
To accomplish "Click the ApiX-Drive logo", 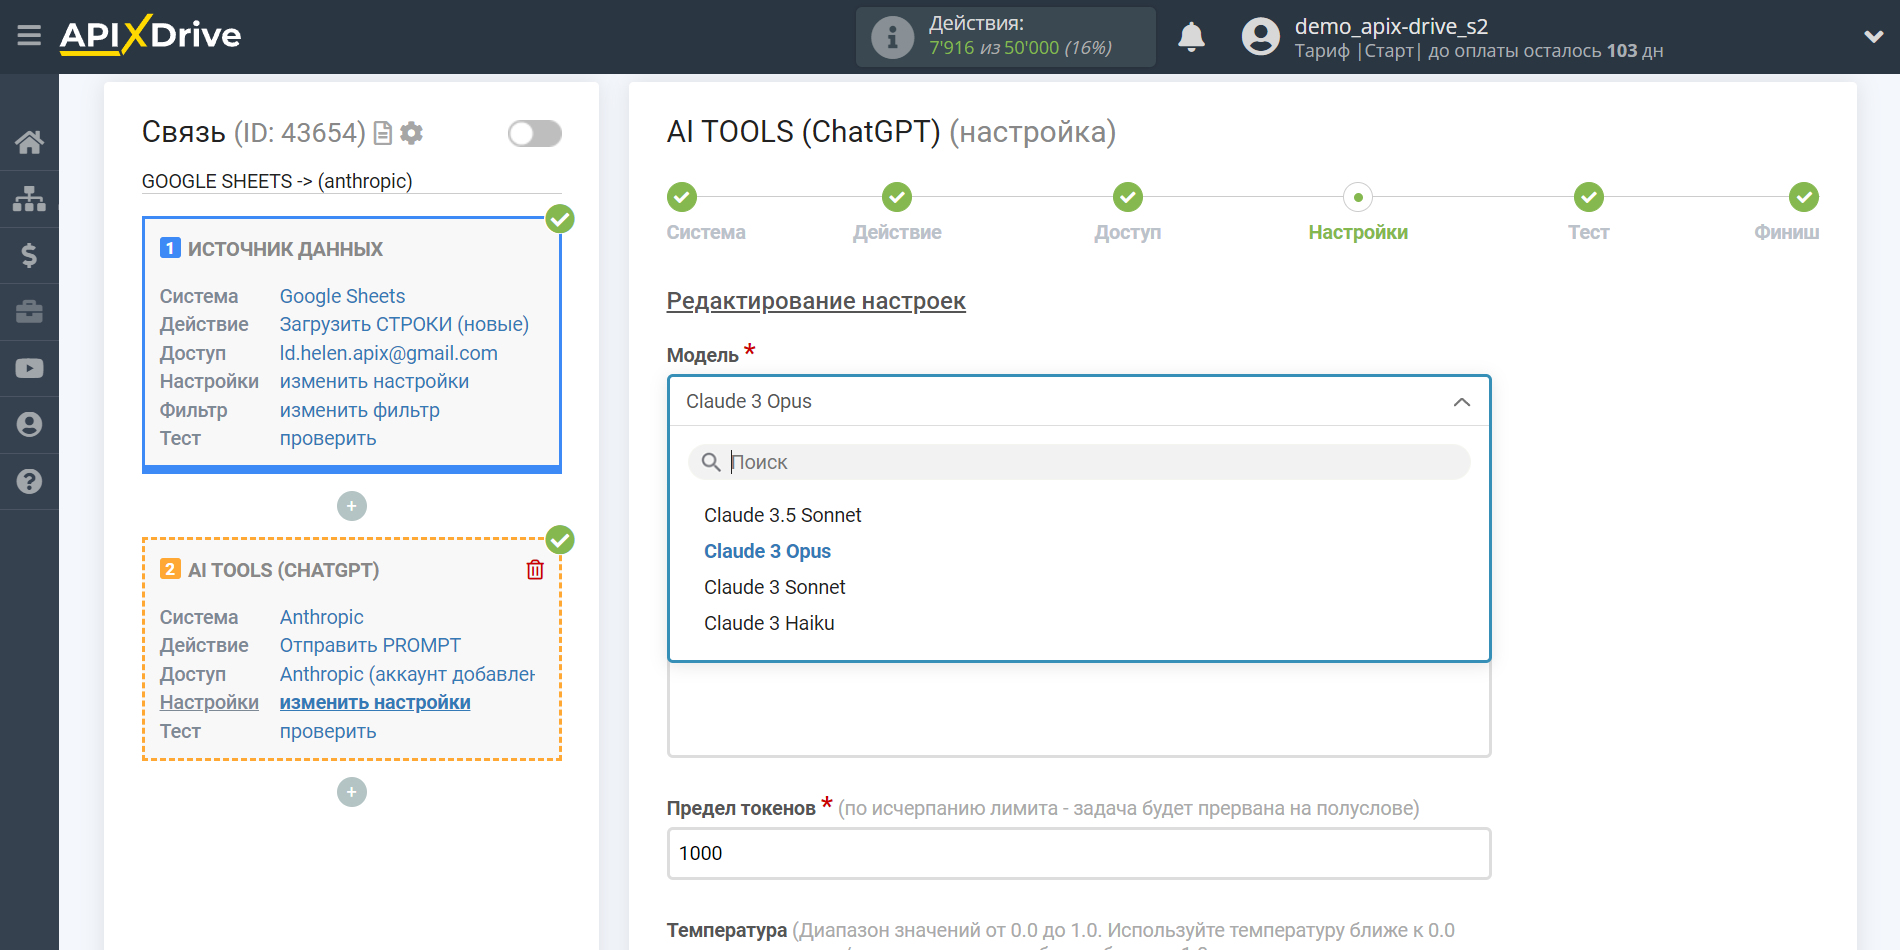I will (x=150, y=35).
